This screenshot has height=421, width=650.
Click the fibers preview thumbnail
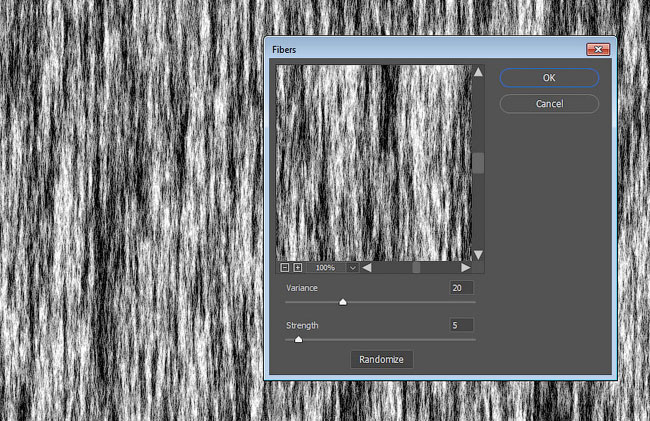374,163
